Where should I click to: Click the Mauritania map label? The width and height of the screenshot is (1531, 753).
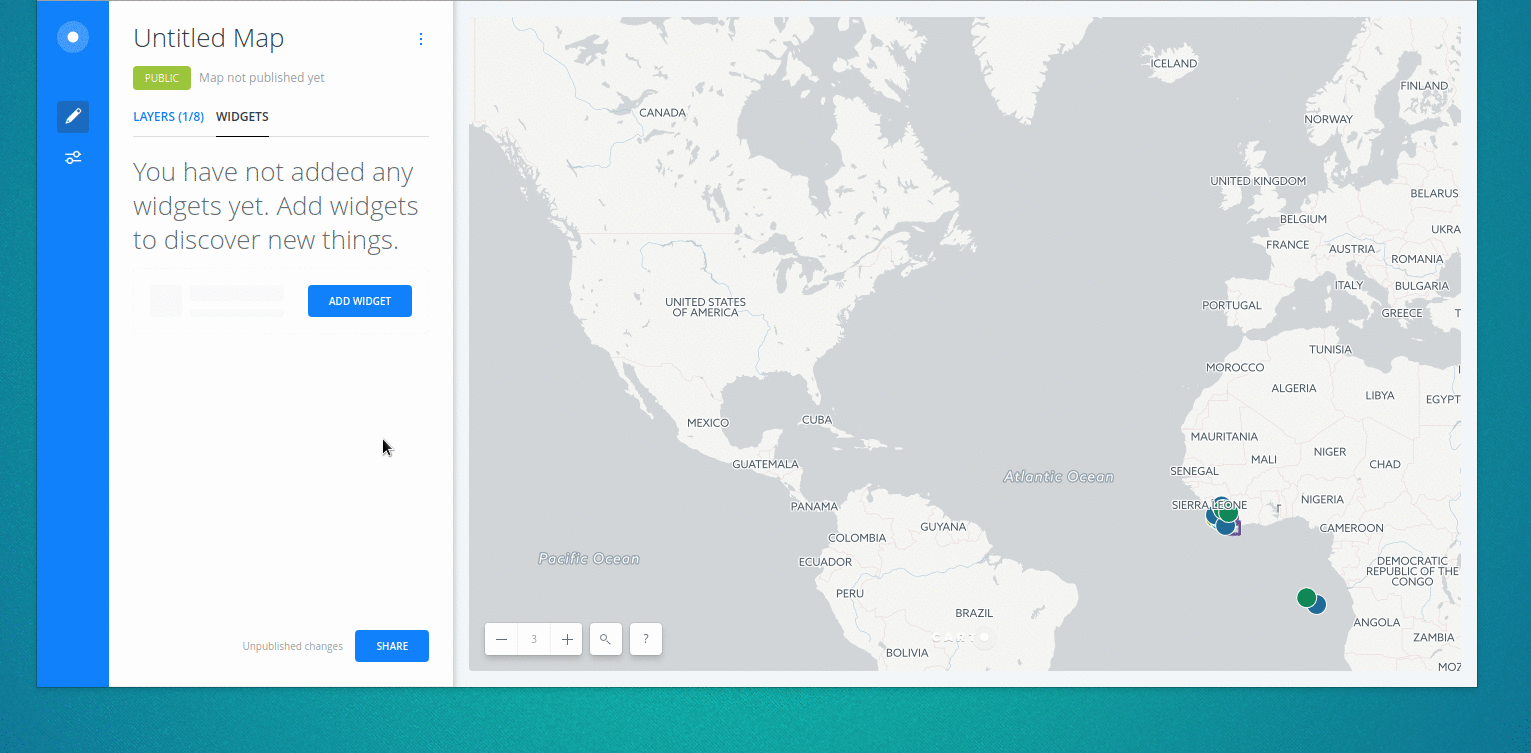[x=1224, y=437]
